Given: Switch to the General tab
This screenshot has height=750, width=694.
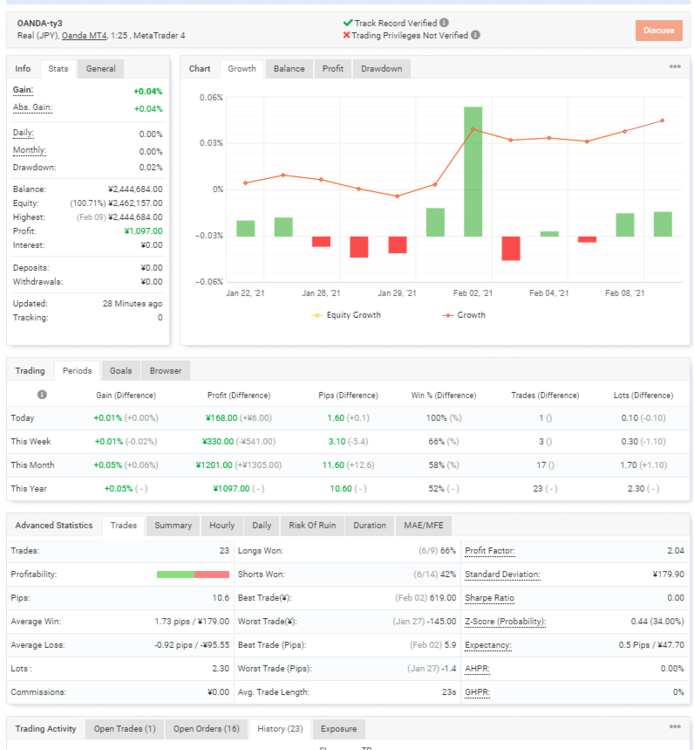Looking at the screenshot, I should 100,69.
